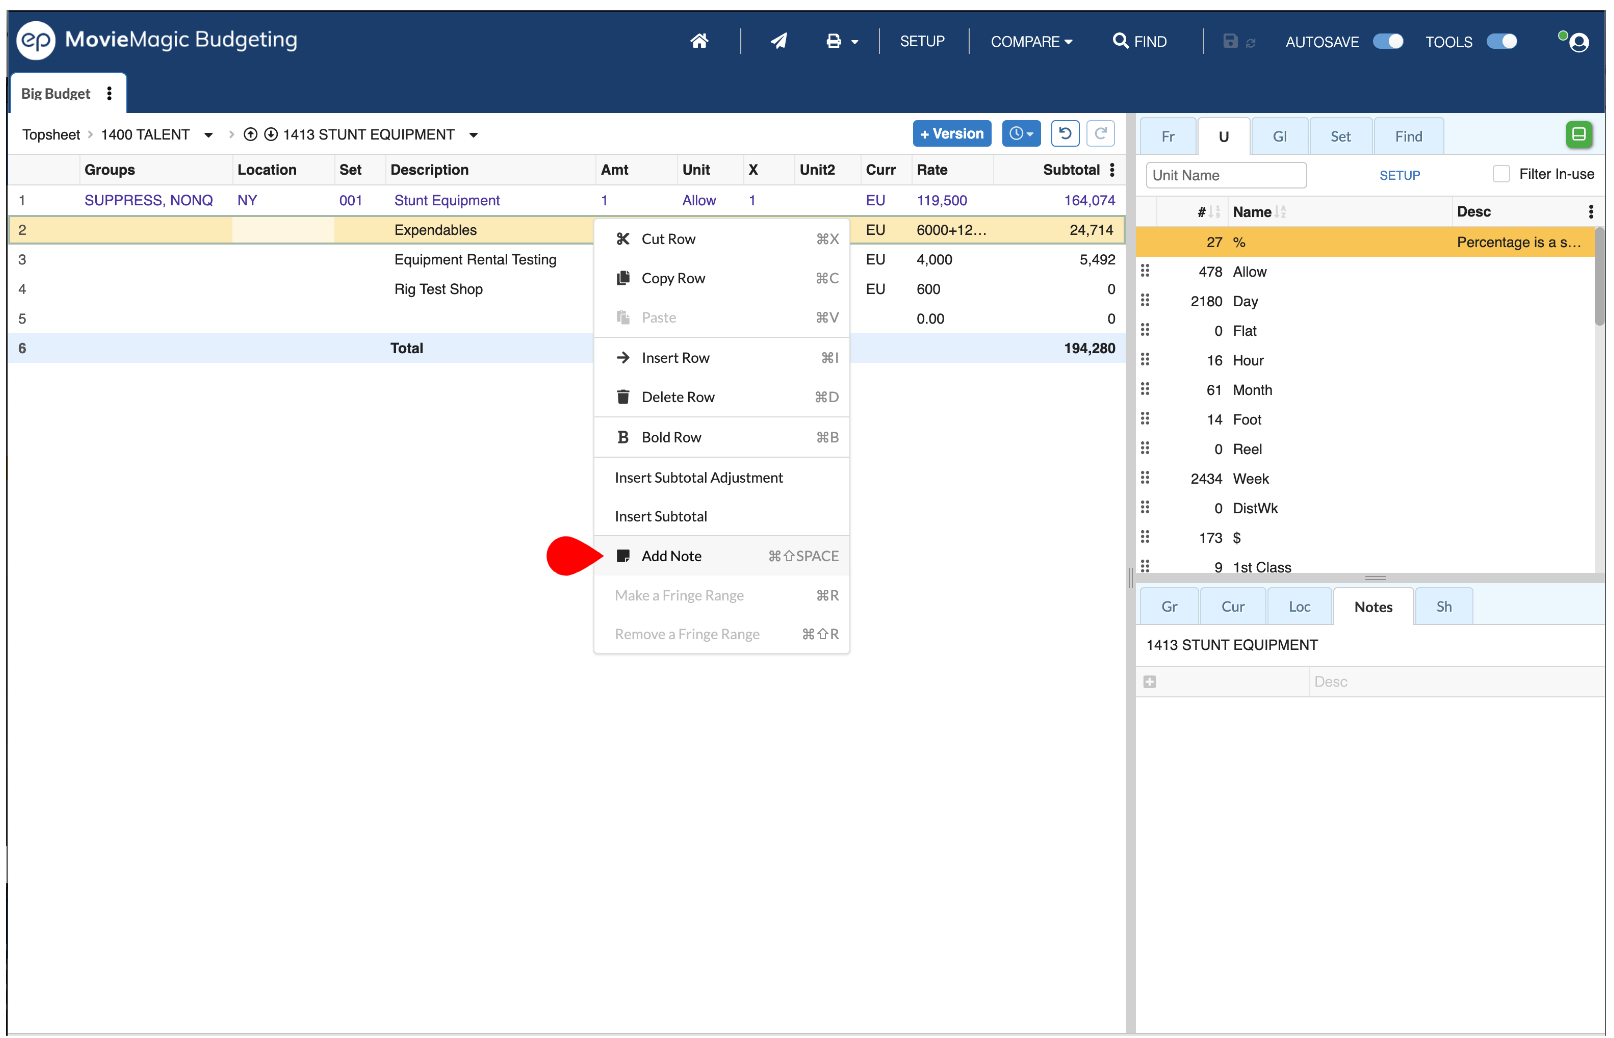Viewport: 1614px width, 1038px height.
Task: Sort units by Name column icon
Action: pos(1281,212)
